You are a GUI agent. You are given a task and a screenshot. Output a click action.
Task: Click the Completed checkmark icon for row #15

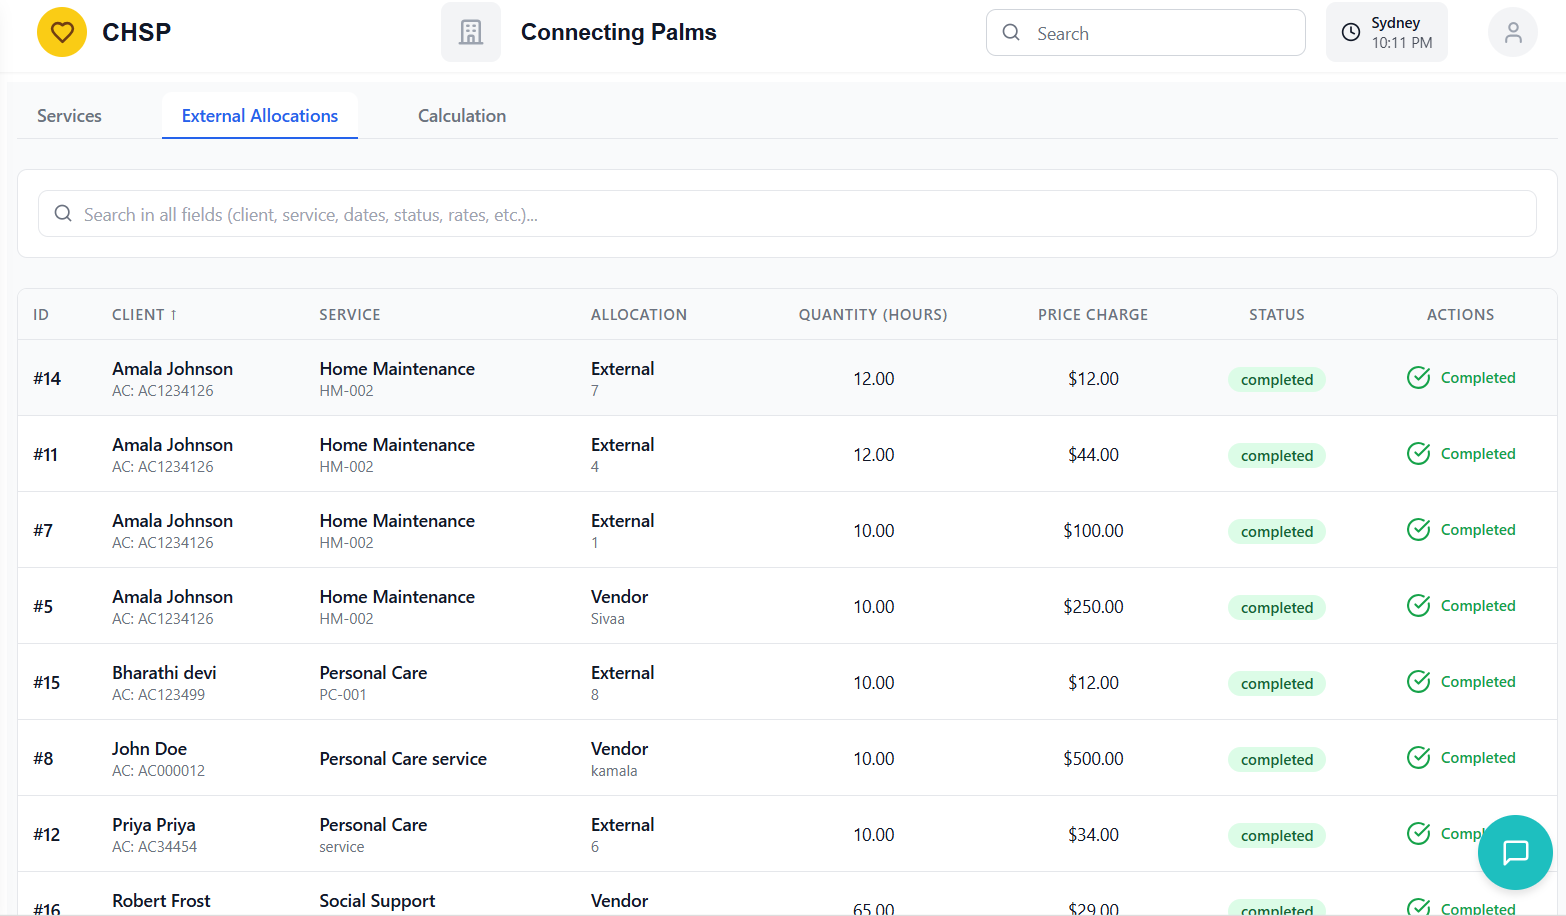tap(1418, 682)
